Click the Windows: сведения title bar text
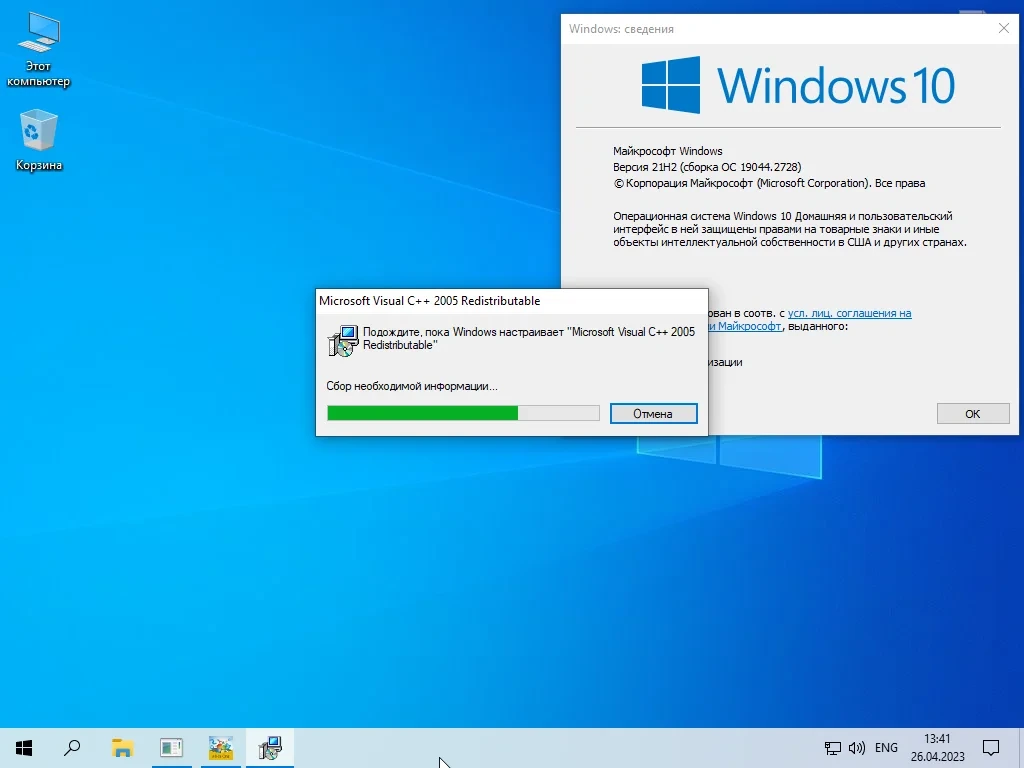This screenshot has width=1024, height=768. [621, 29]
